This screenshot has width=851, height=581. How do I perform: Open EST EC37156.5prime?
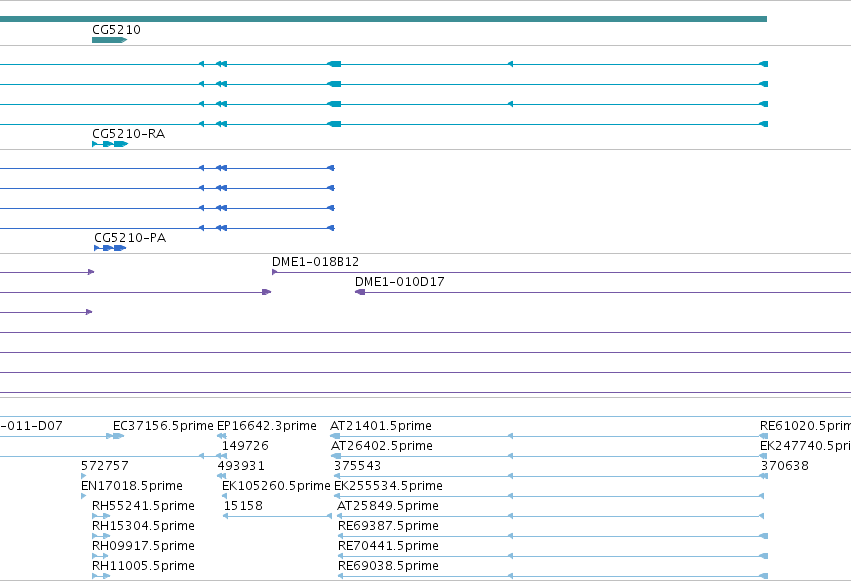[x=163, y=426]
